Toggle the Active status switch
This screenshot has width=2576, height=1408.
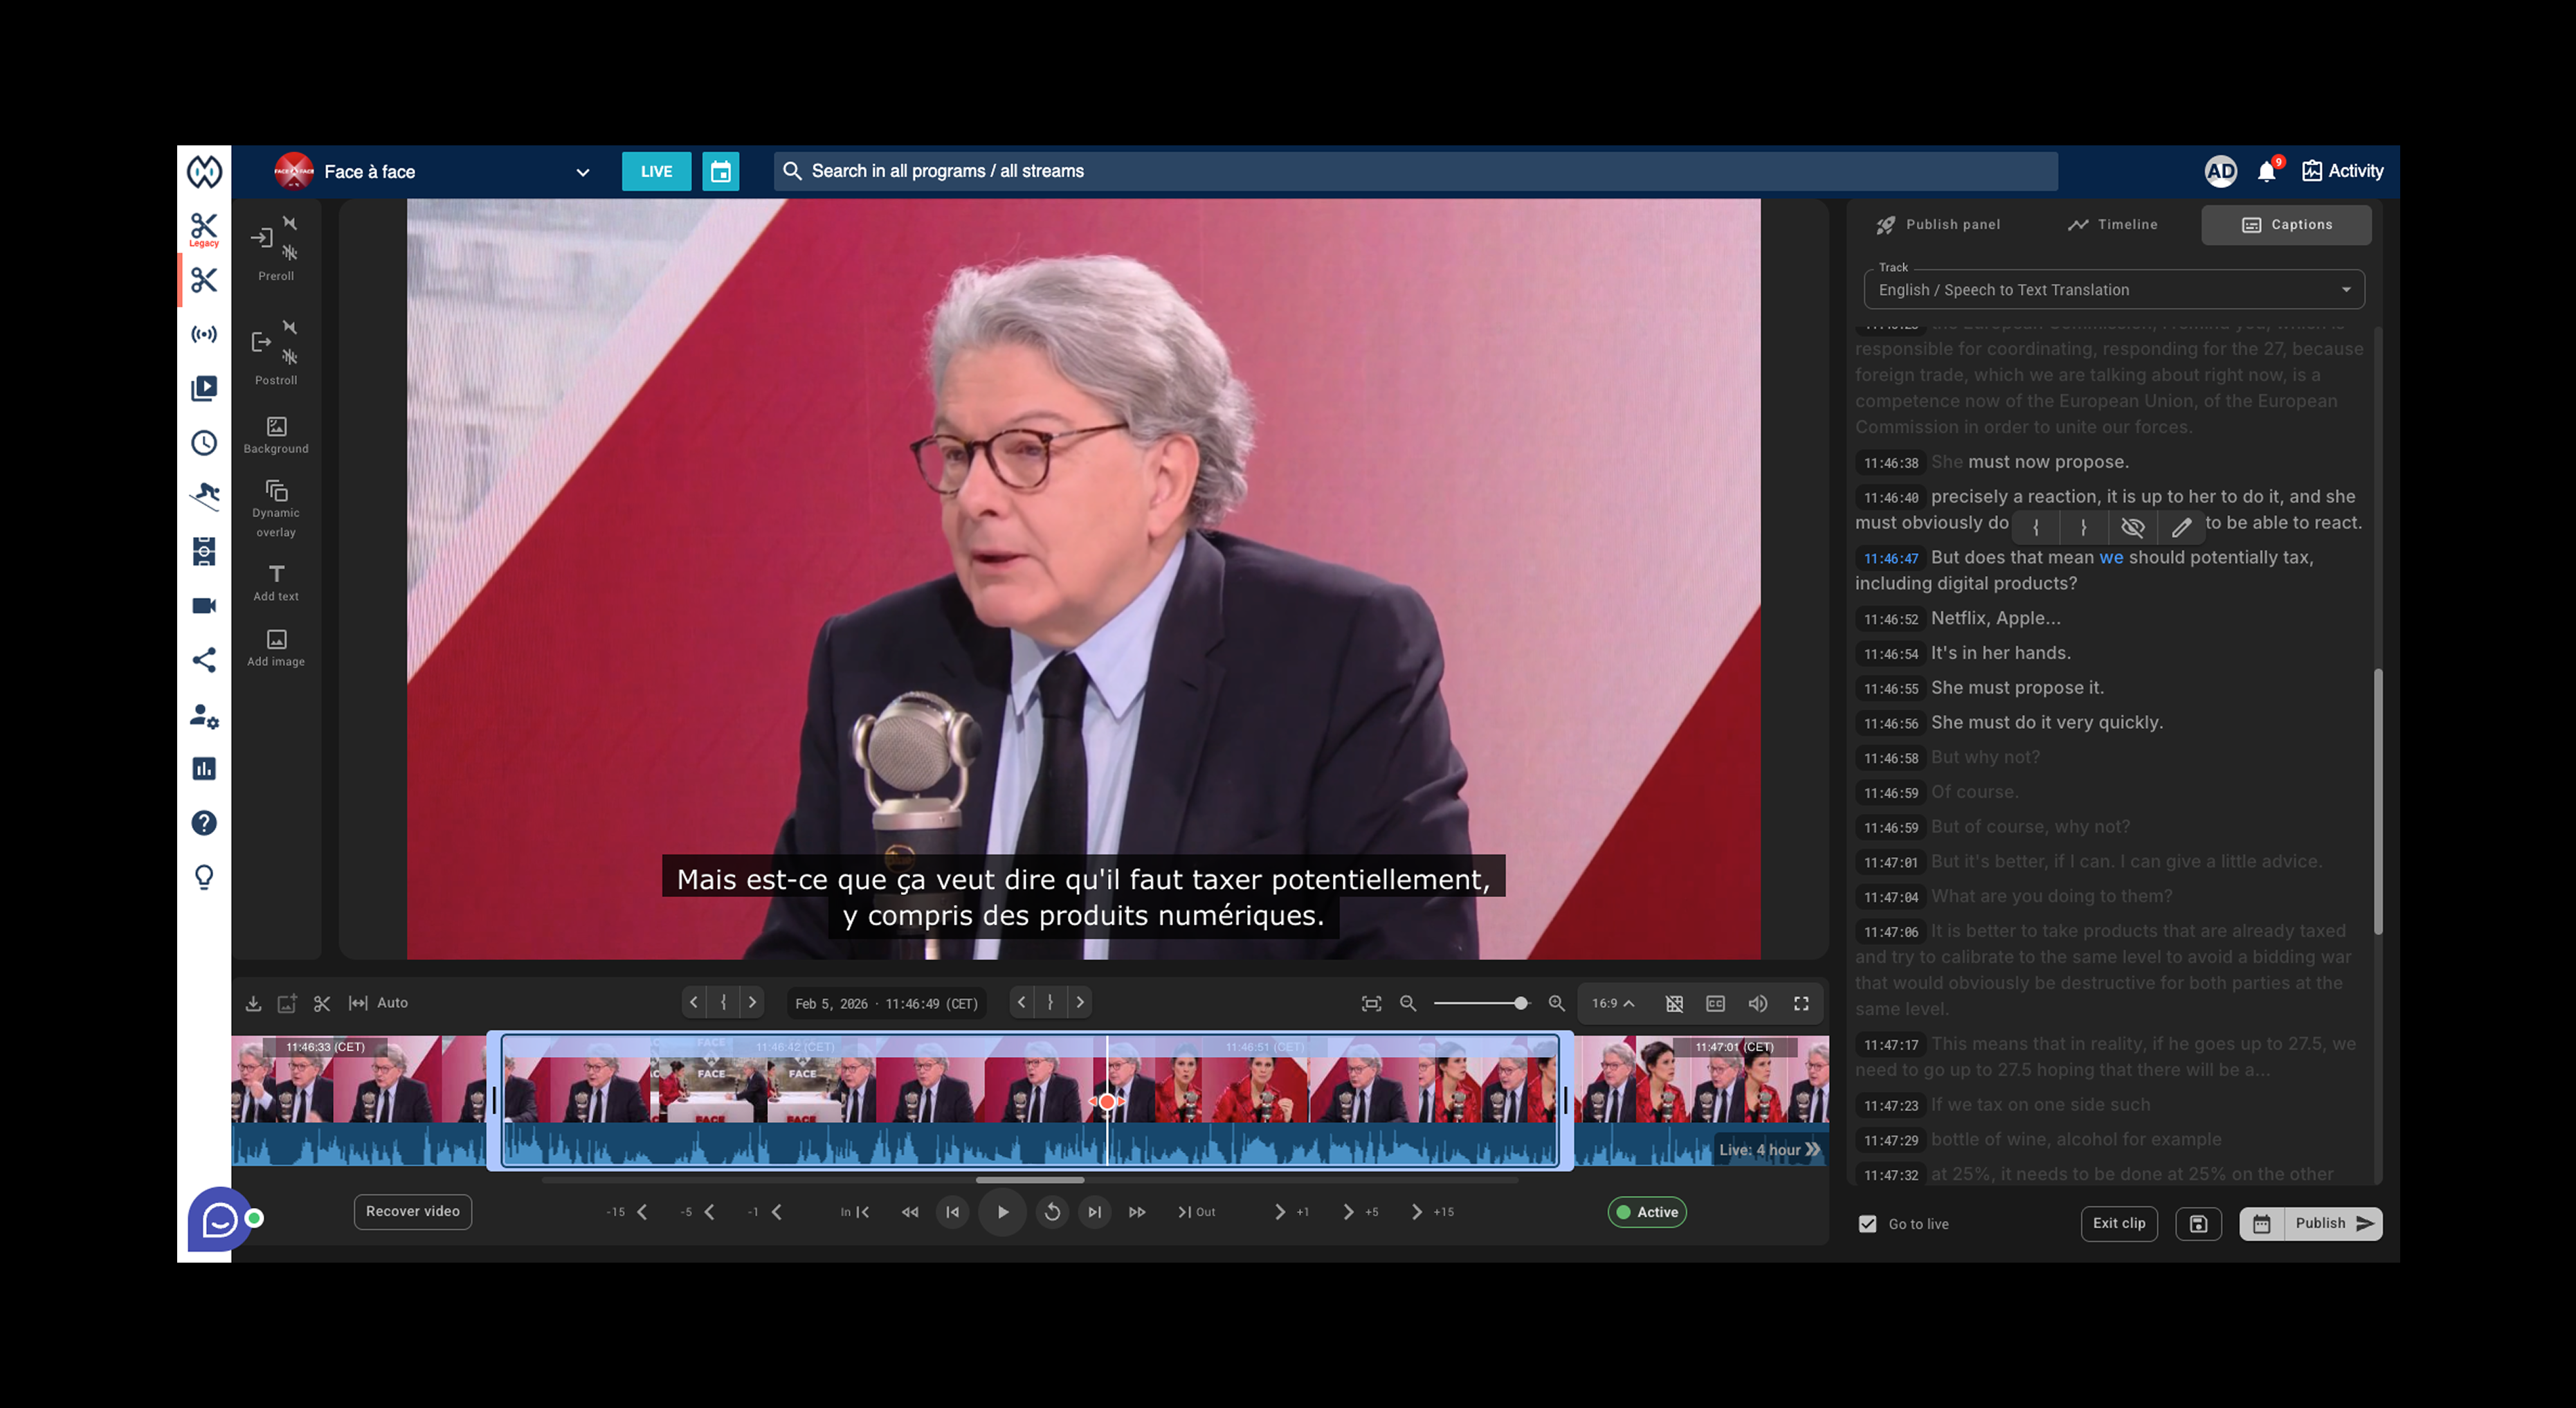pos(1646,1212)
